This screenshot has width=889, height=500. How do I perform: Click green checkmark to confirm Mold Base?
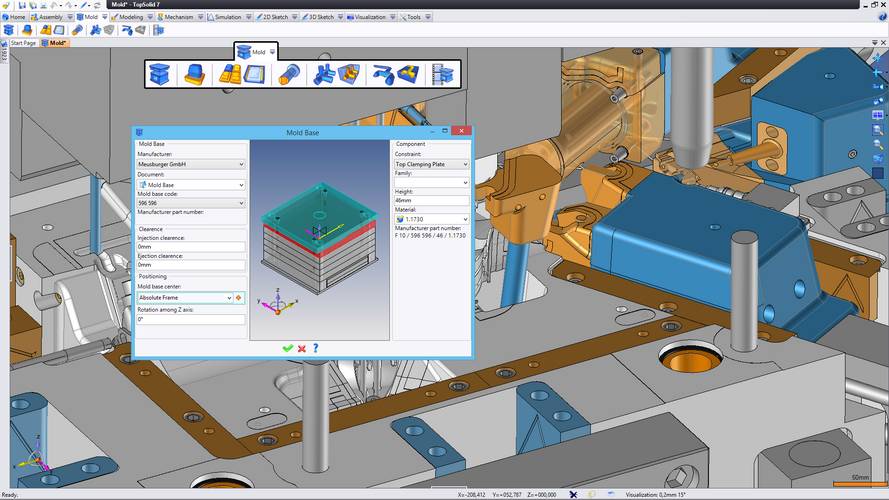[288, 348]
